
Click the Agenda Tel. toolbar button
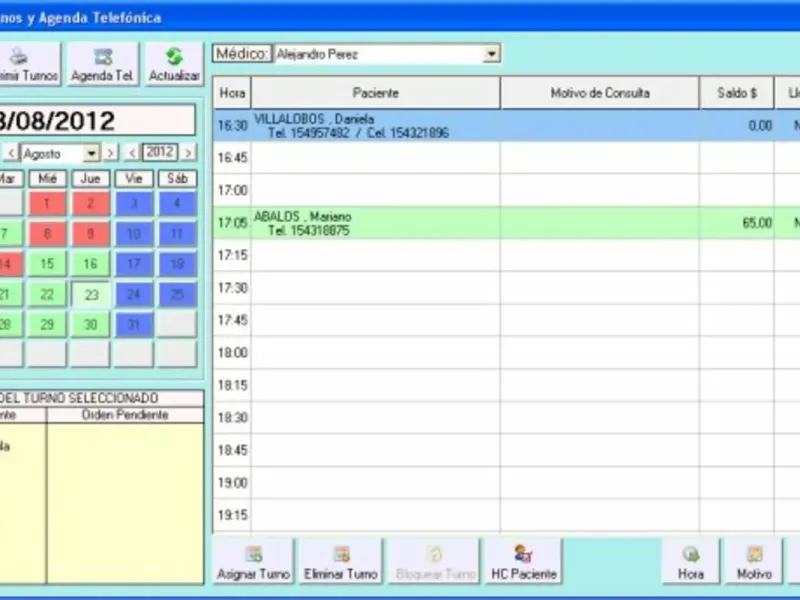tap(103, 64)
